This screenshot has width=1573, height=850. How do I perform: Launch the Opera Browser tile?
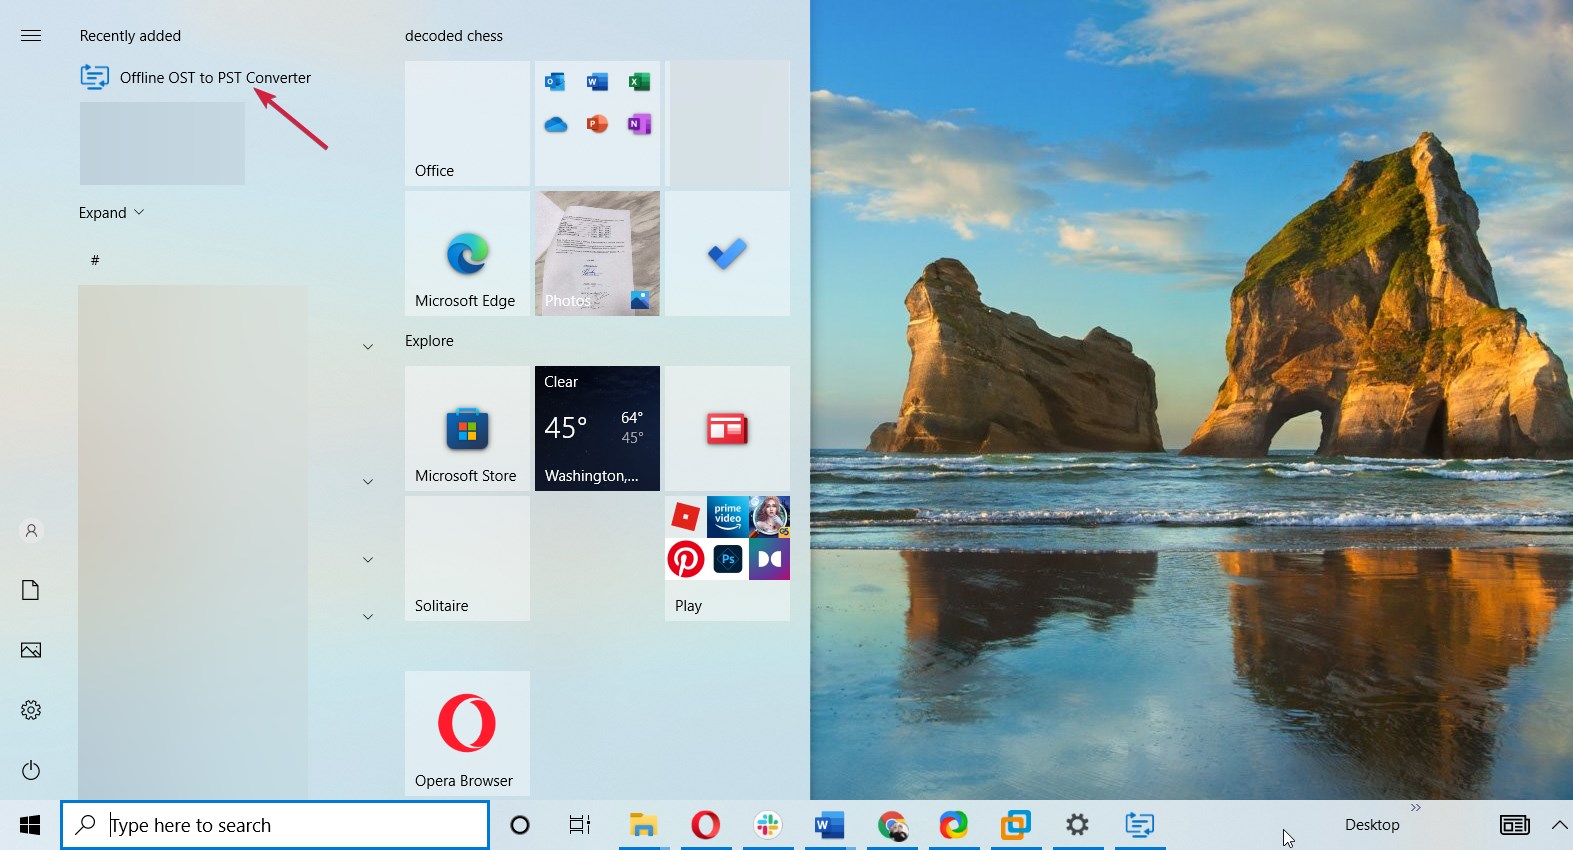point(467,733)
